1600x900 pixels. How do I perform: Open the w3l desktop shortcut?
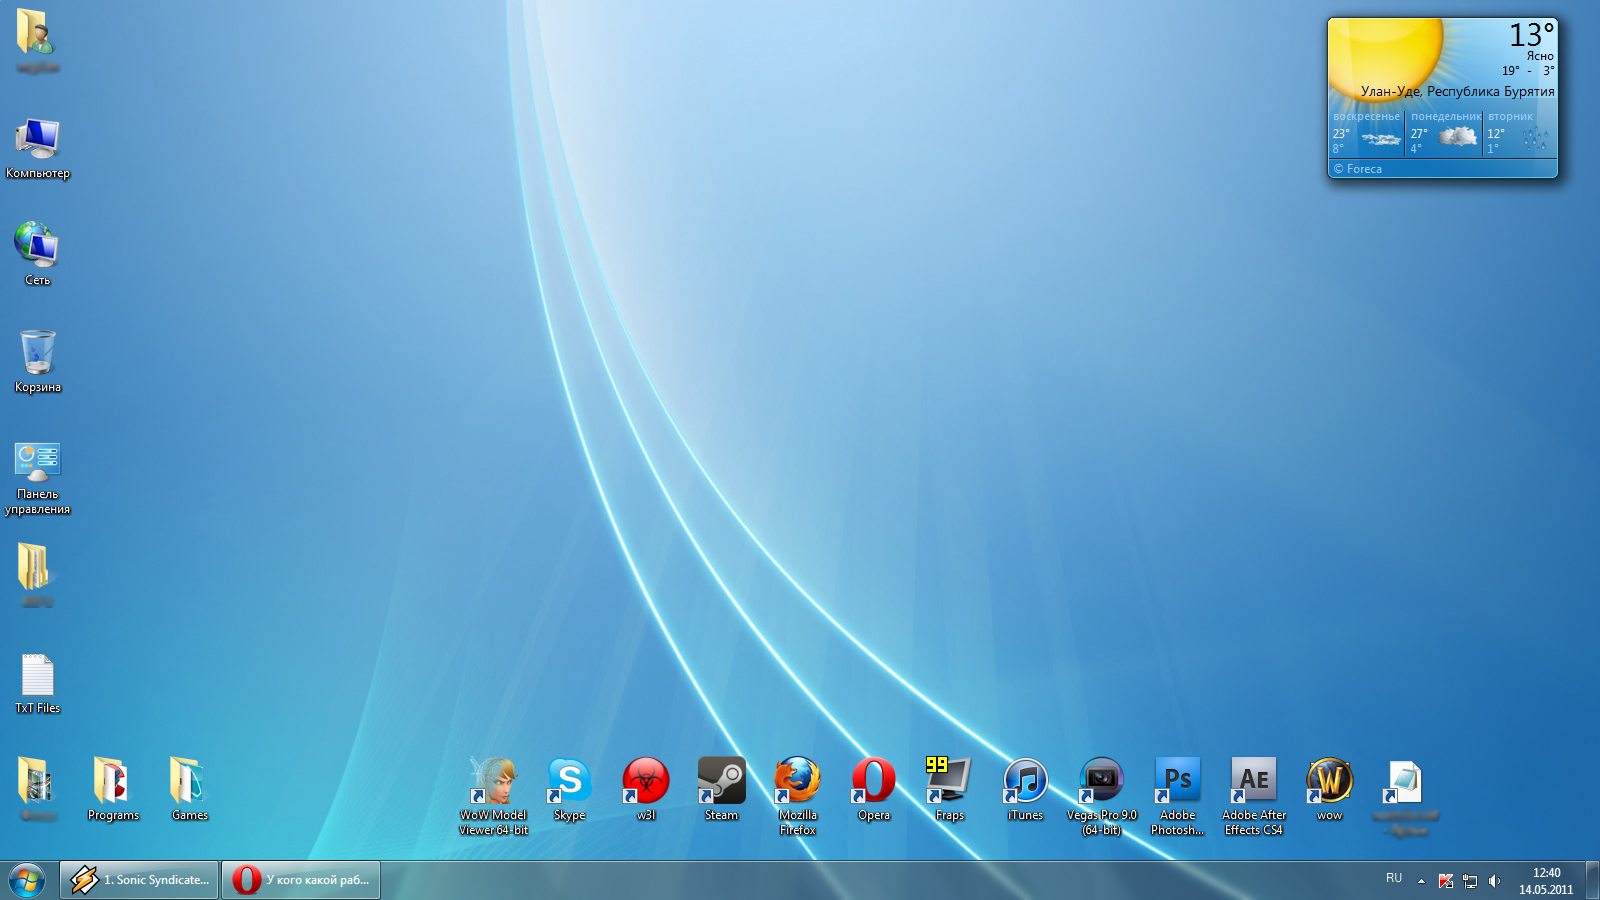tap(646, 782)
